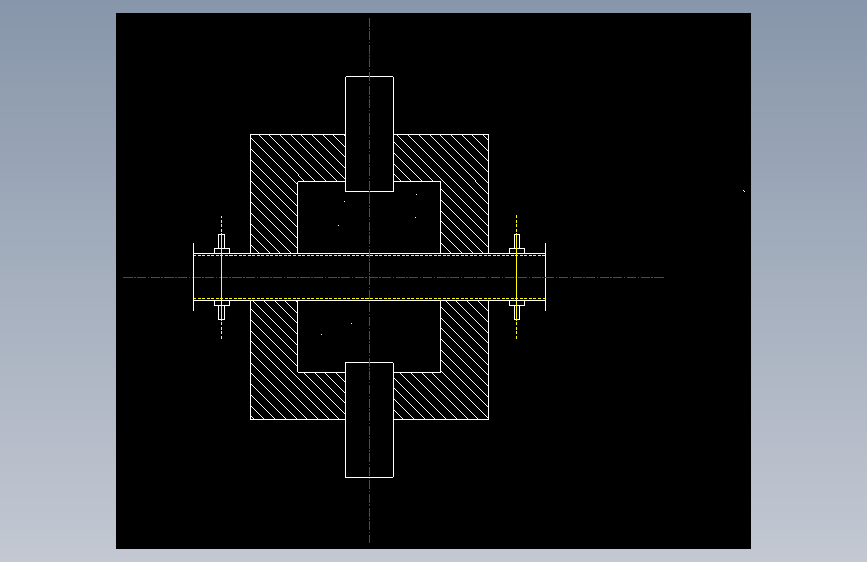
Task: Select the upper vertical shaft rectangle
Action: 369,134
